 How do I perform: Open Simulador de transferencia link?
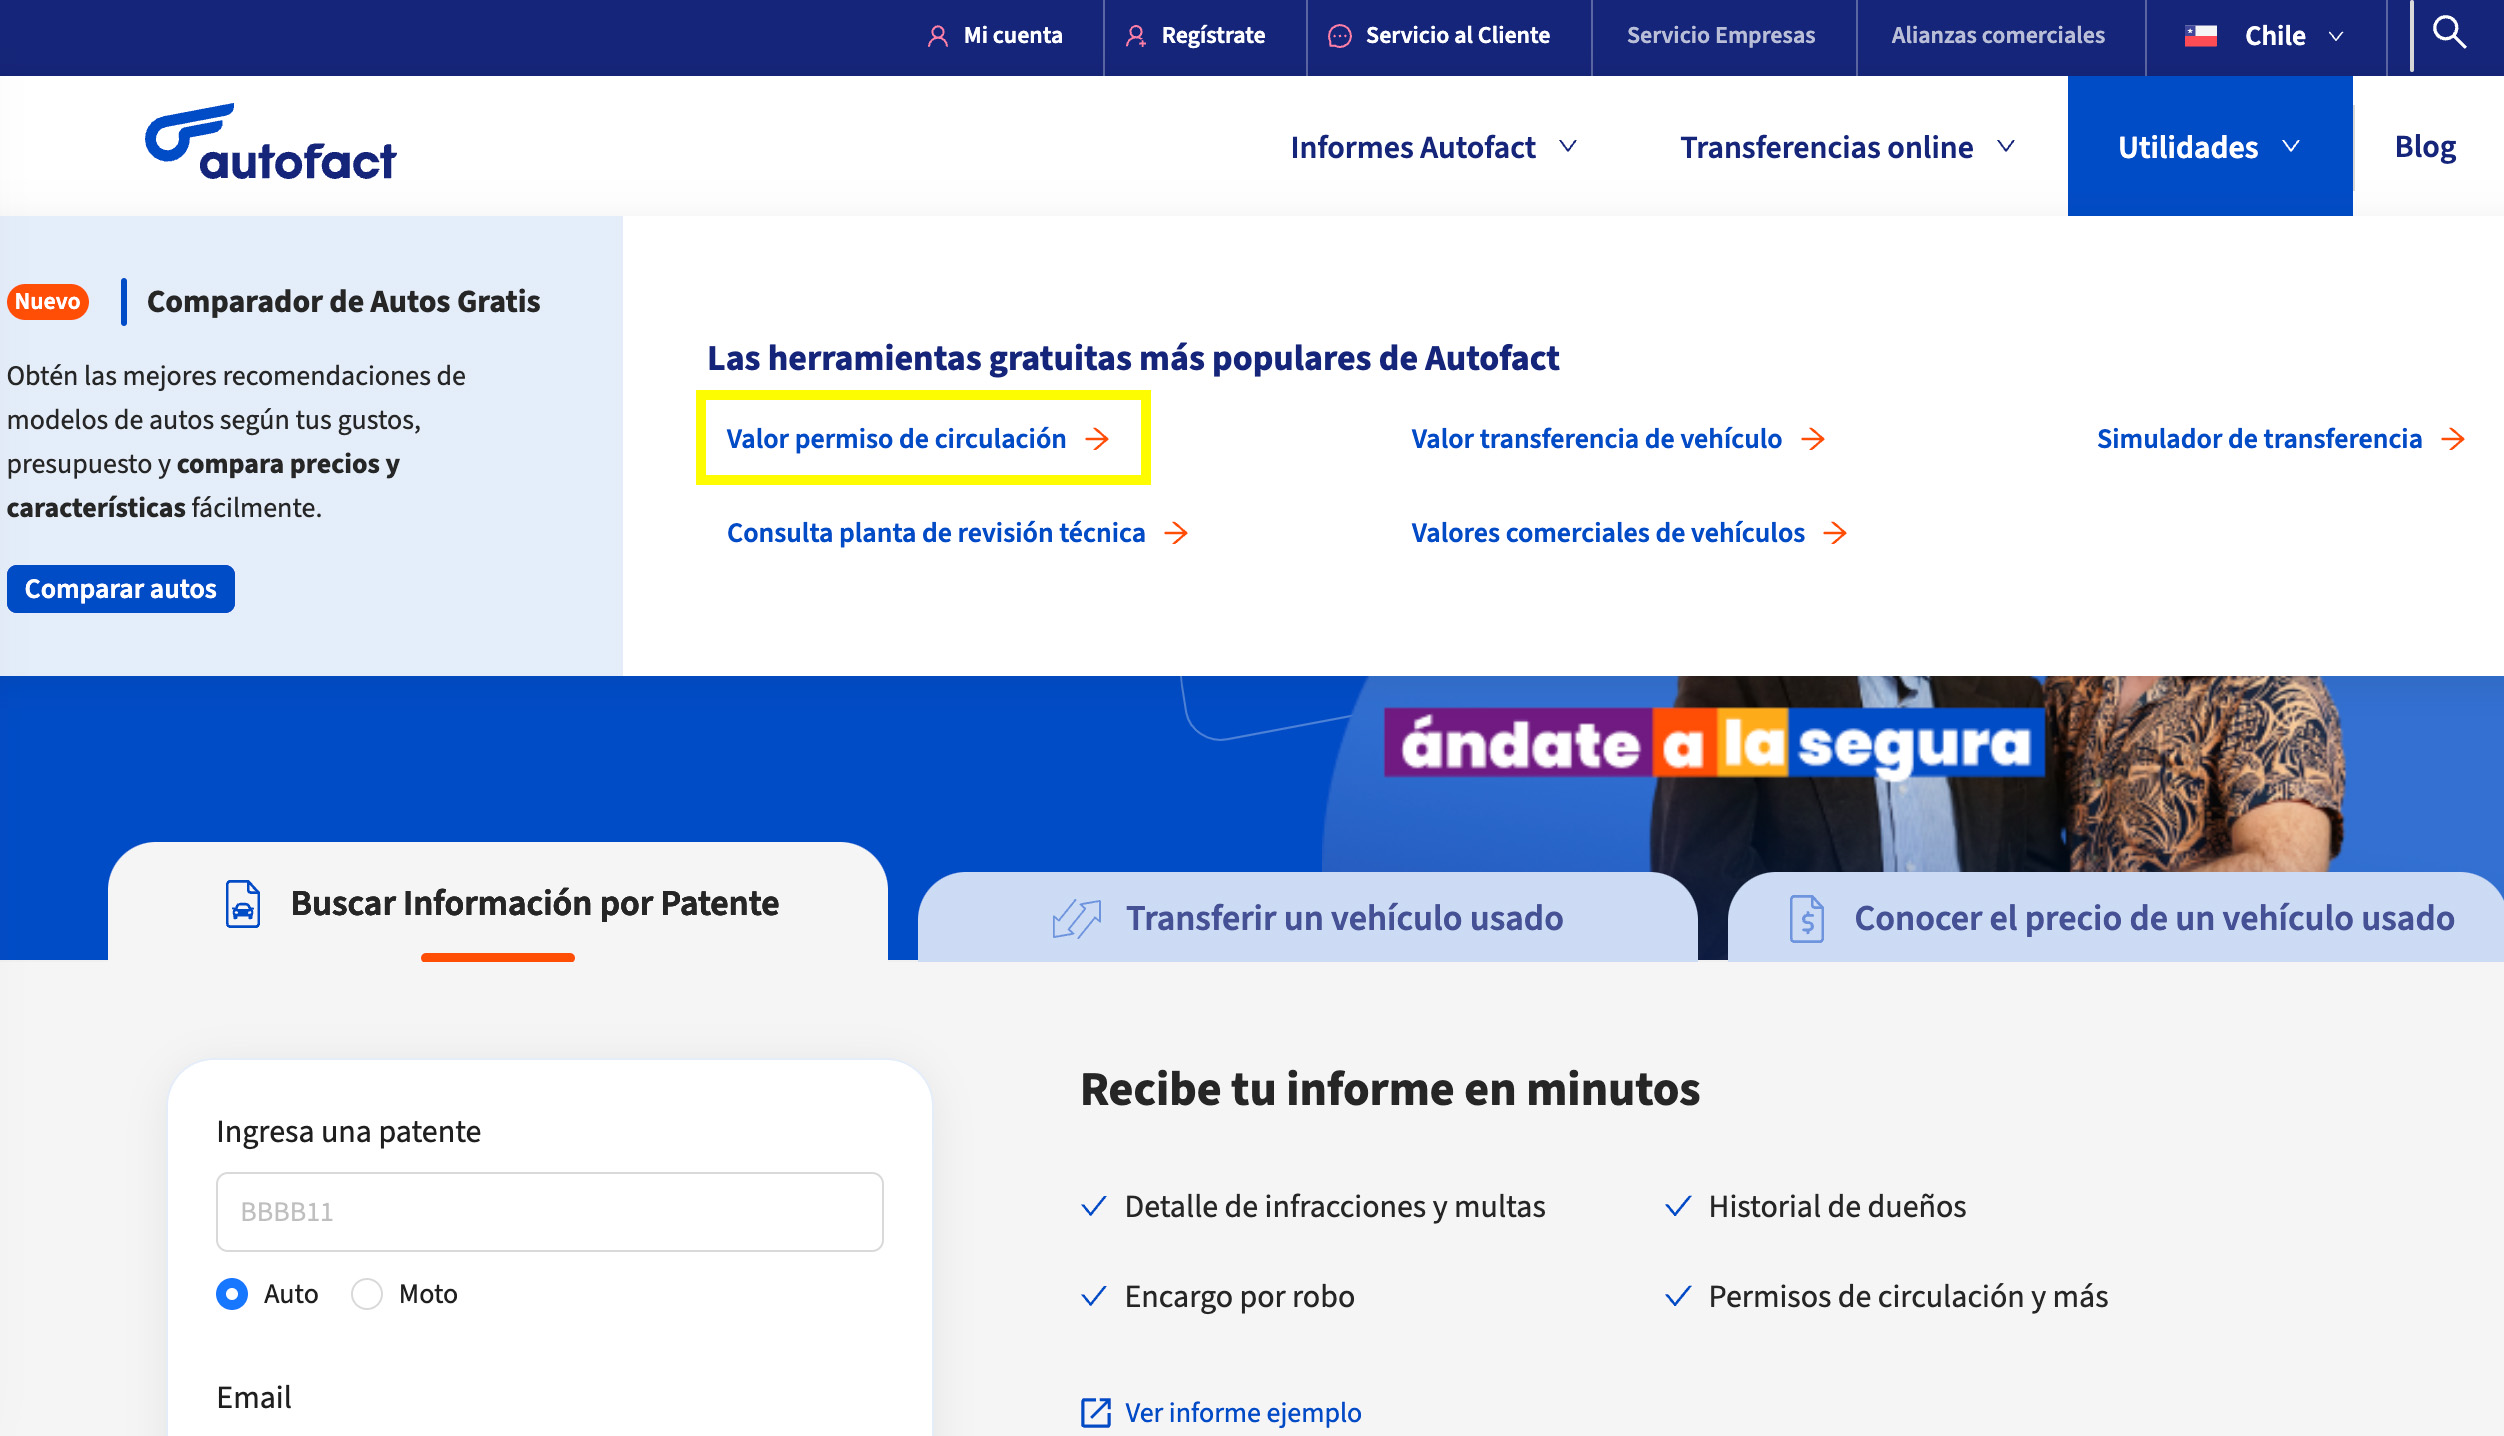[x=2258, y=438]
